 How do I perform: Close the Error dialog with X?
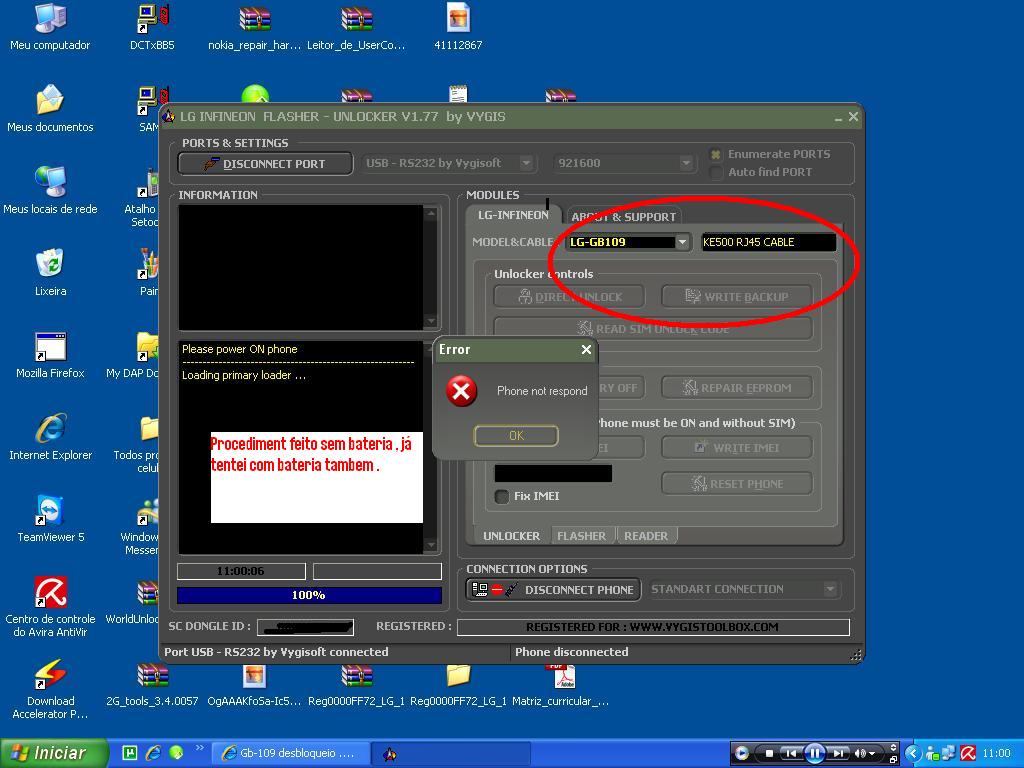point(586,350)
